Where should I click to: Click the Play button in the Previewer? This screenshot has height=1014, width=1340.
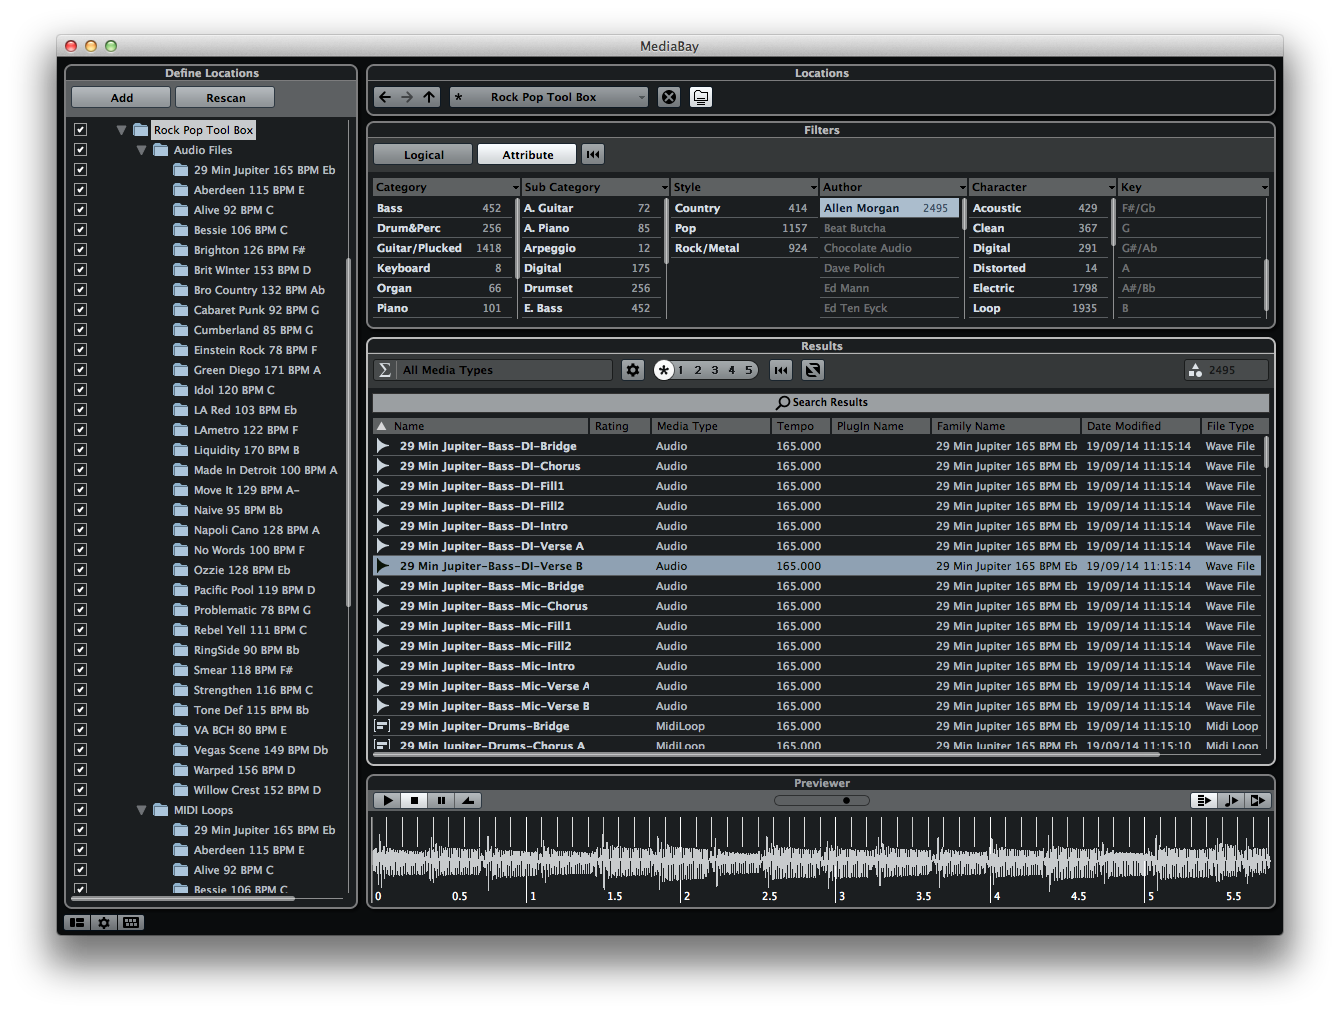(386, 800)
